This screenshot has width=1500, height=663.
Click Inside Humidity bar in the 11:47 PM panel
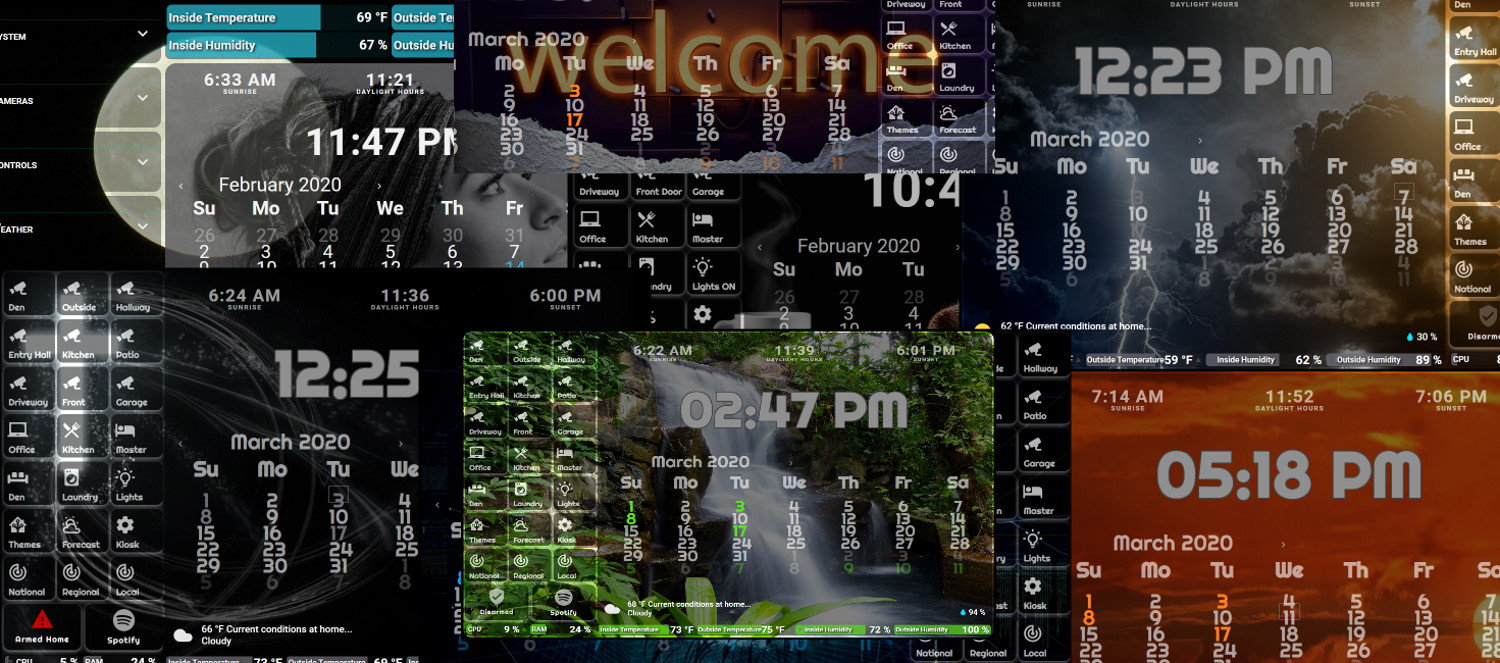pyautogui.click(x=277, y=45)
